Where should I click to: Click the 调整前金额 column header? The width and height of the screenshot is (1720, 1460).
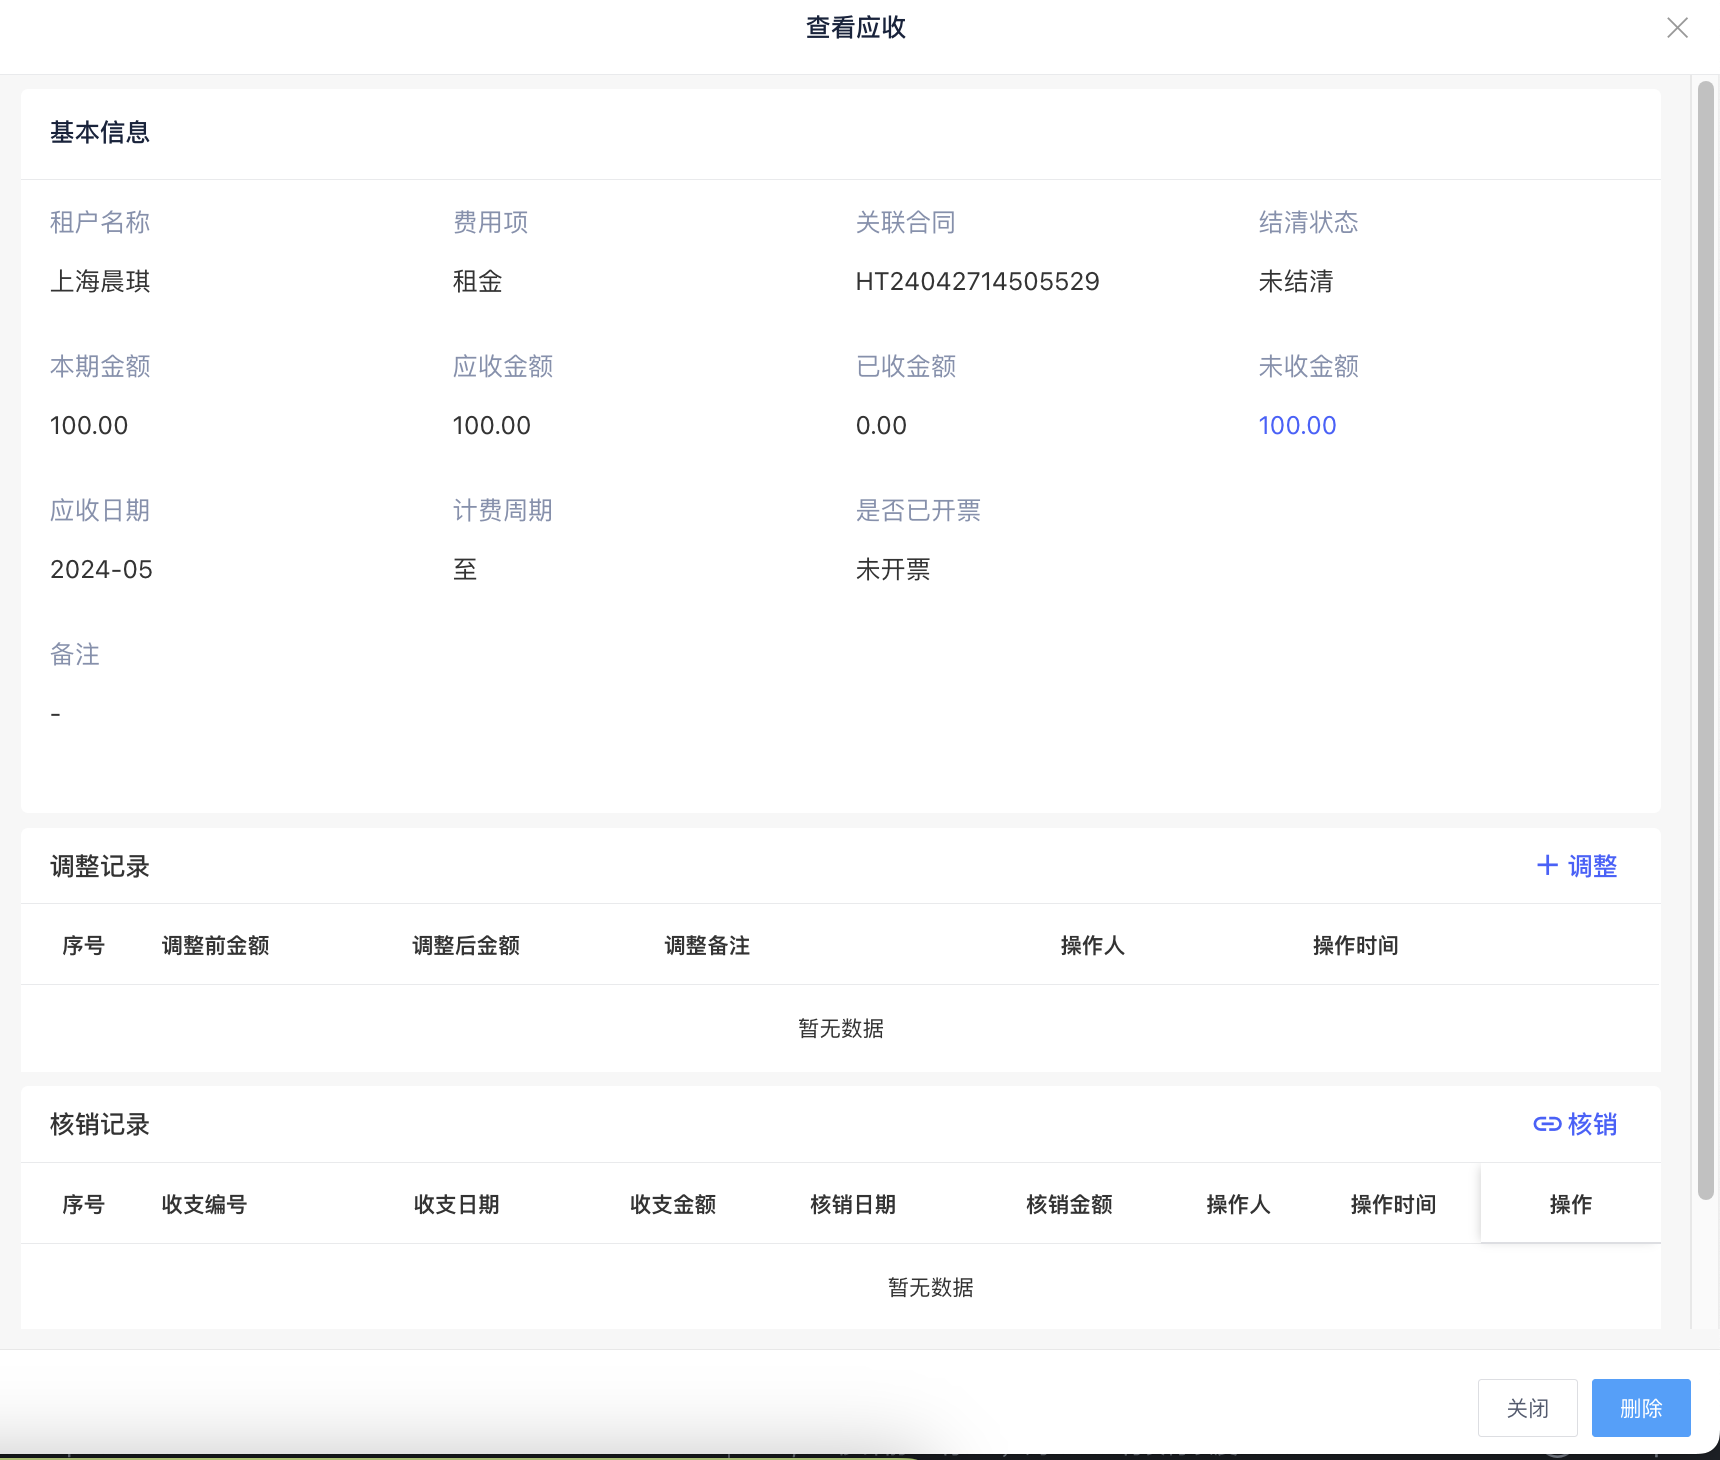[215, 945]
